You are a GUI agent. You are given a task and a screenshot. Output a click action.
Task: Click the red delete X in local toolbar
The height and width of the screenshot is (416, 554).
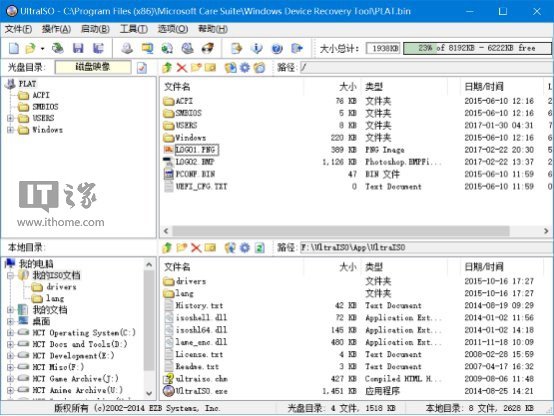[196, 248]
